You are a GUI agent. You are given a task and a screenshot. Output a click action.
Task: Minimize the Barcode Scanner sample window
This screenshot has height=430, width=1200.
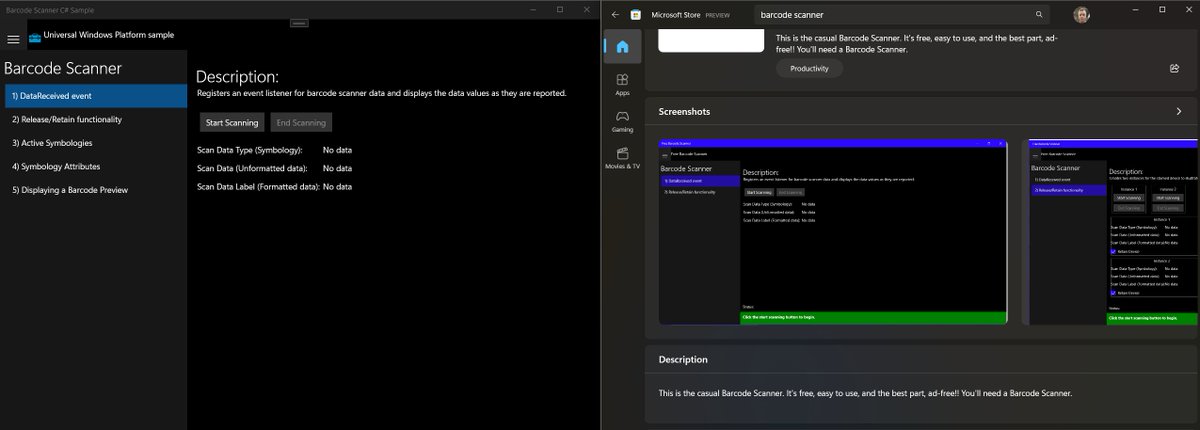coord(532,9)
